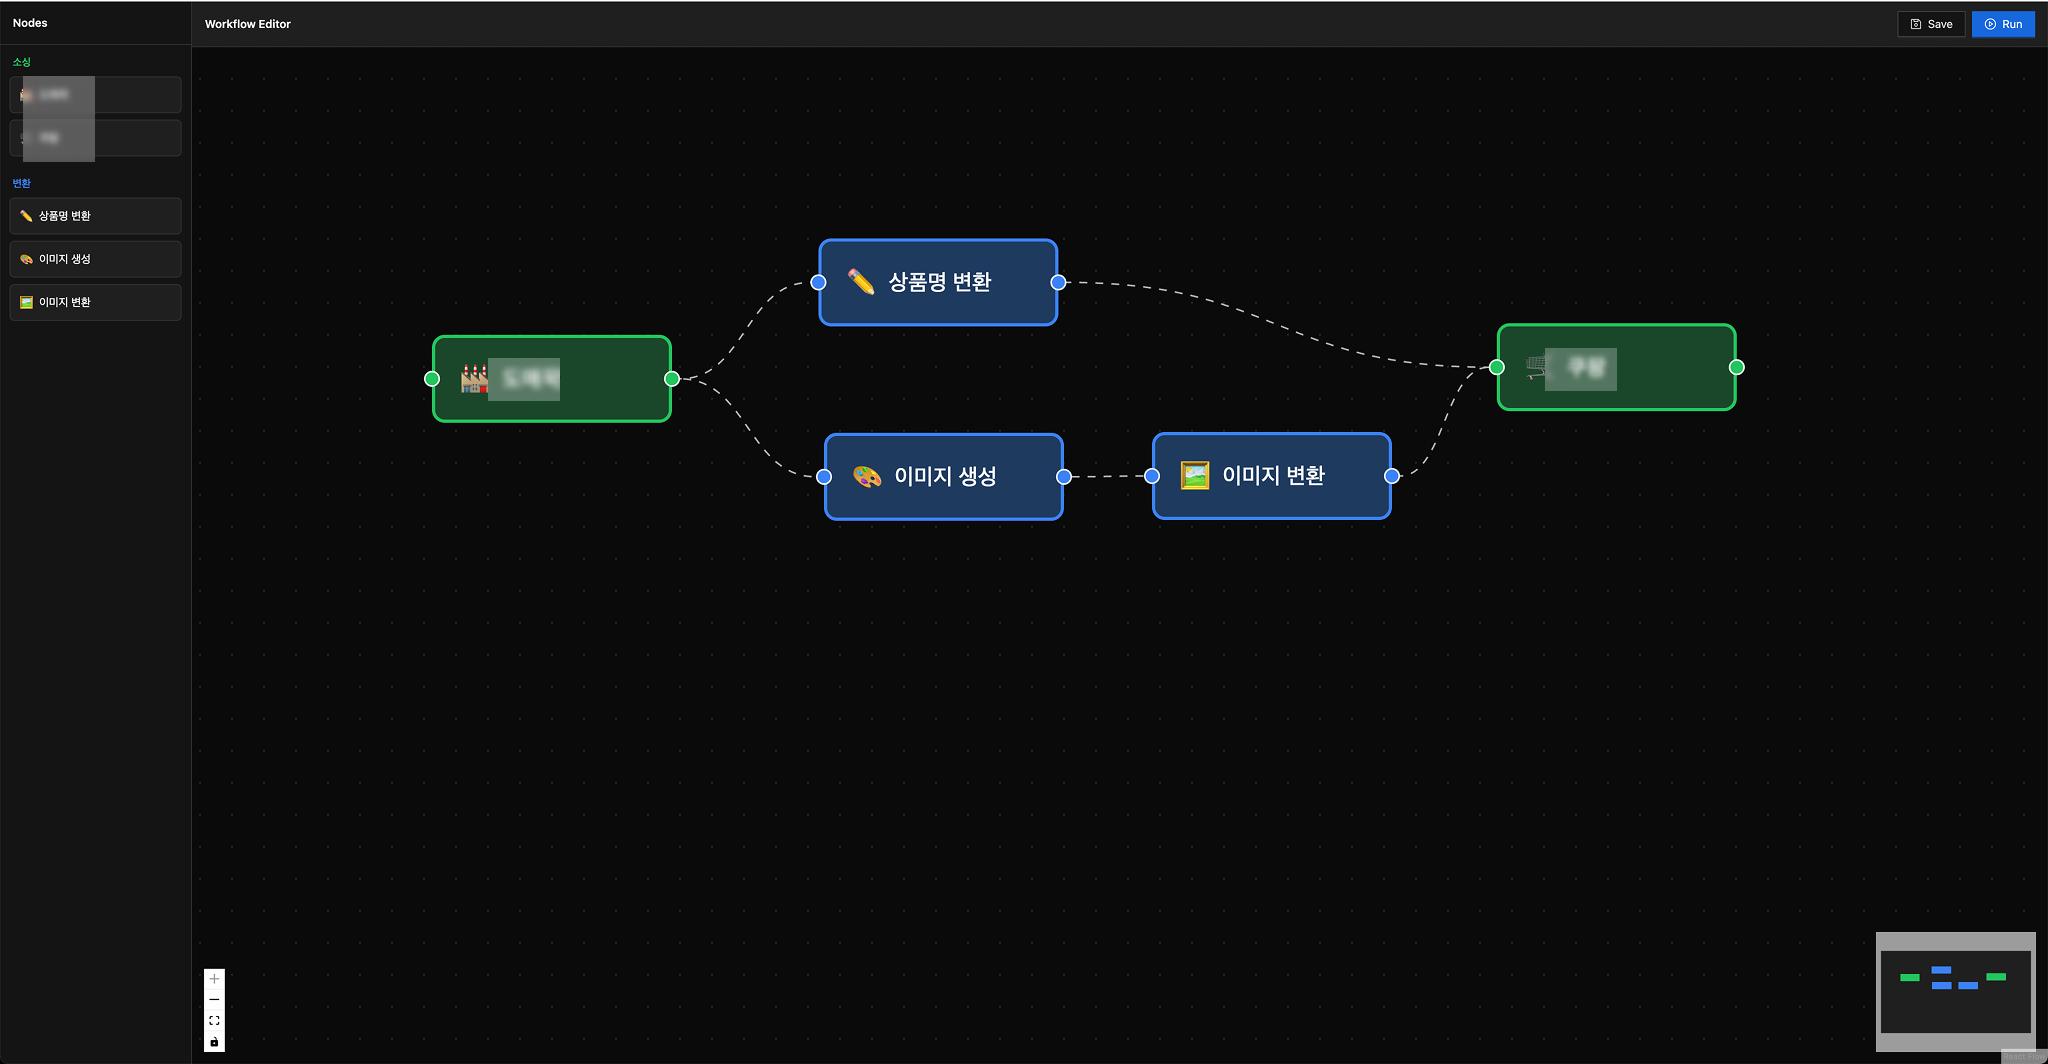Click input handle of canvas 이미지 생성 node
The image size is (2048, 1064).
pyautogui.click(x=824, y=476)
